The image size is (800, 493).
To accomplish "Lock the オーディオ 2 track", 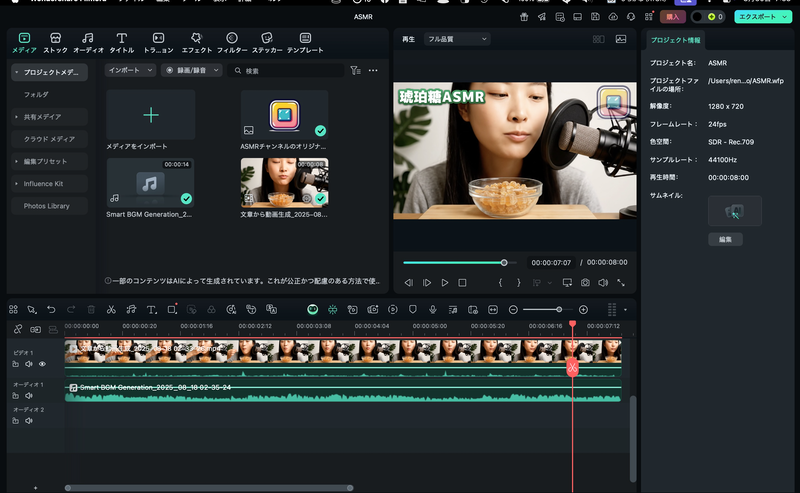I will (x=15, y=421).
